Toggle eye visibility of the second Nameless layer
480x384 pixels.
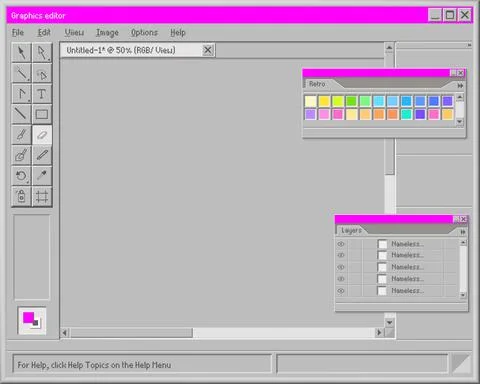[x=341, y=255]
